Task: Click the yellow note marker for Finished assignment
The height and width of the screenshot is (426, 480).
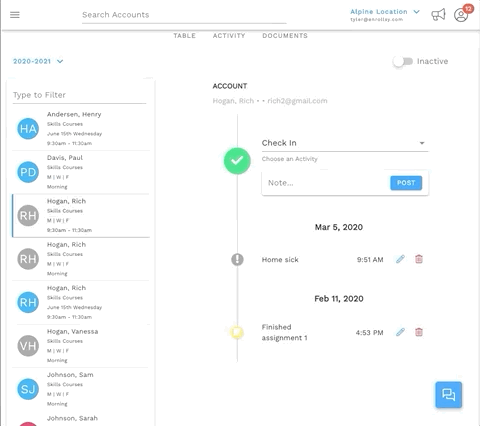Action: (x=237, y=332)
